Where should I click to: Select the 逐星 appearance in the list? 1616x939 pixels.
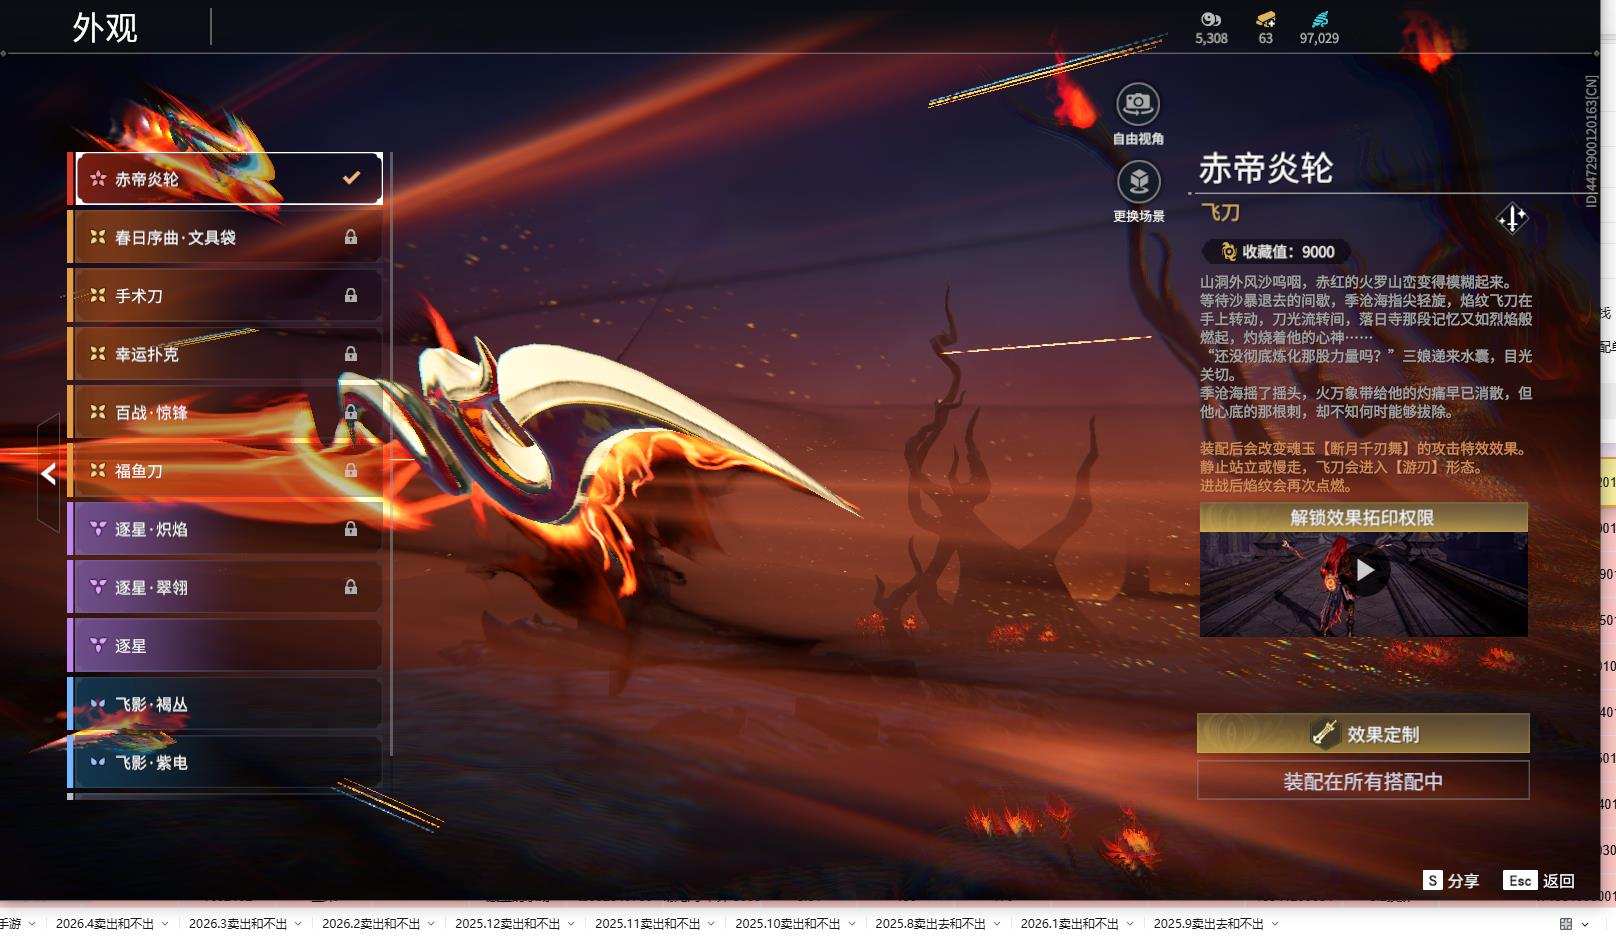tap(200, 645)
